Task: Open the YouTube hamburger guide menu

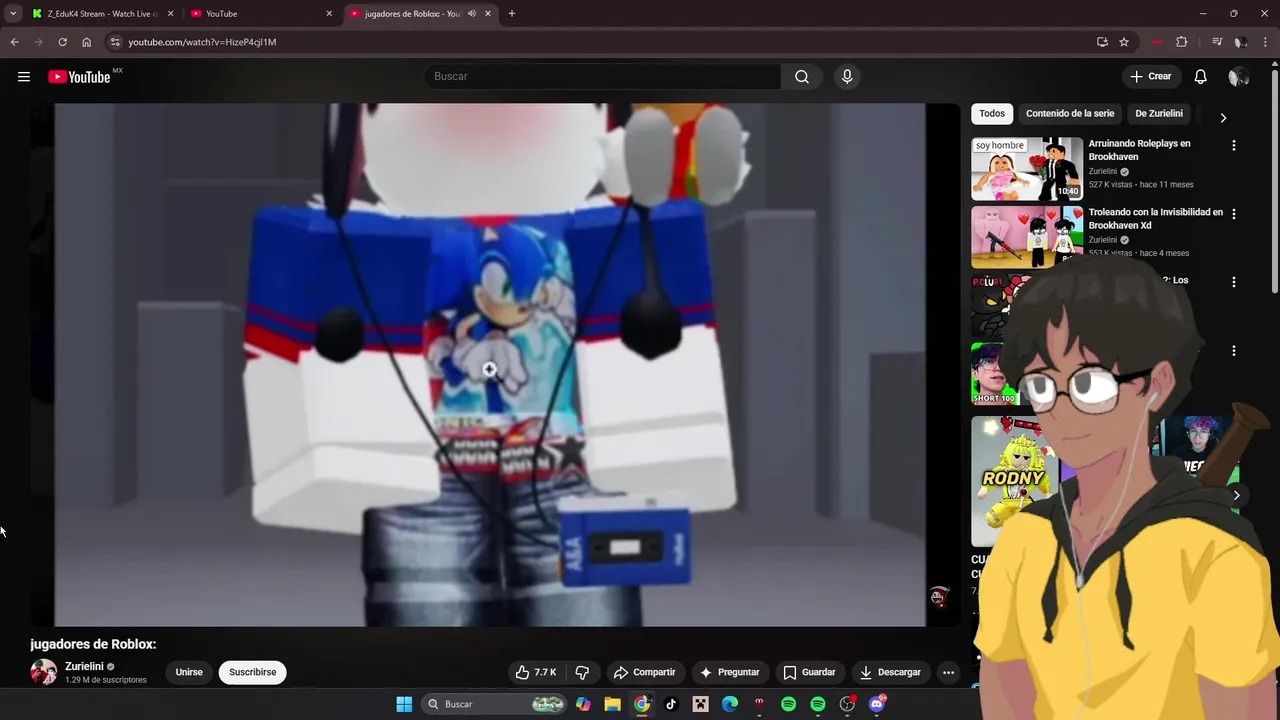Action: coord(24,77)
